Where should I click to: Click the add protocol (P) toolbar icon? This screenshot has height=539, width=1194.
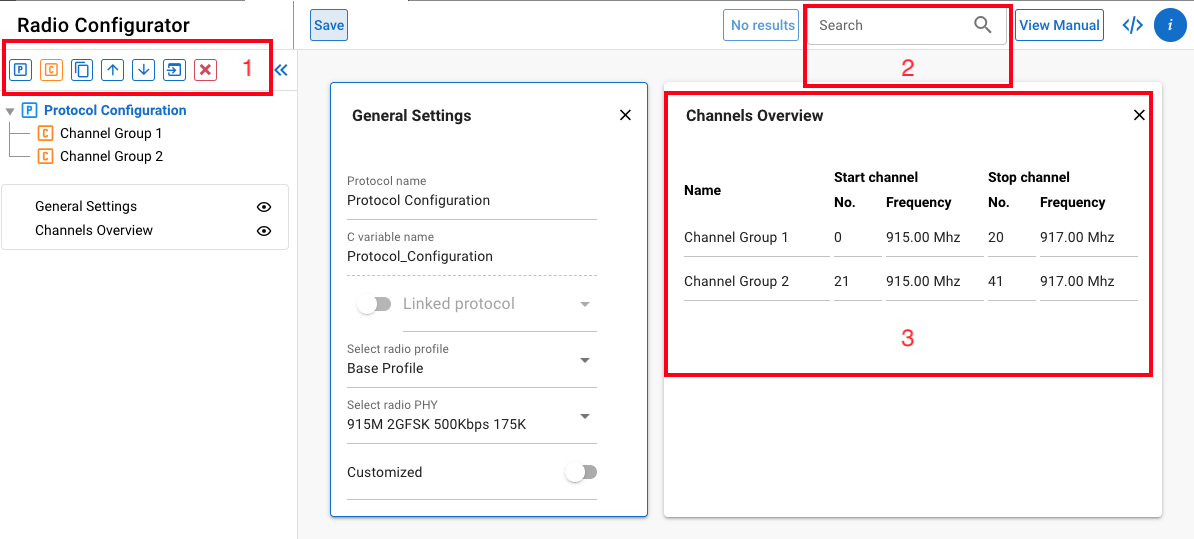[x=20, y=70]
